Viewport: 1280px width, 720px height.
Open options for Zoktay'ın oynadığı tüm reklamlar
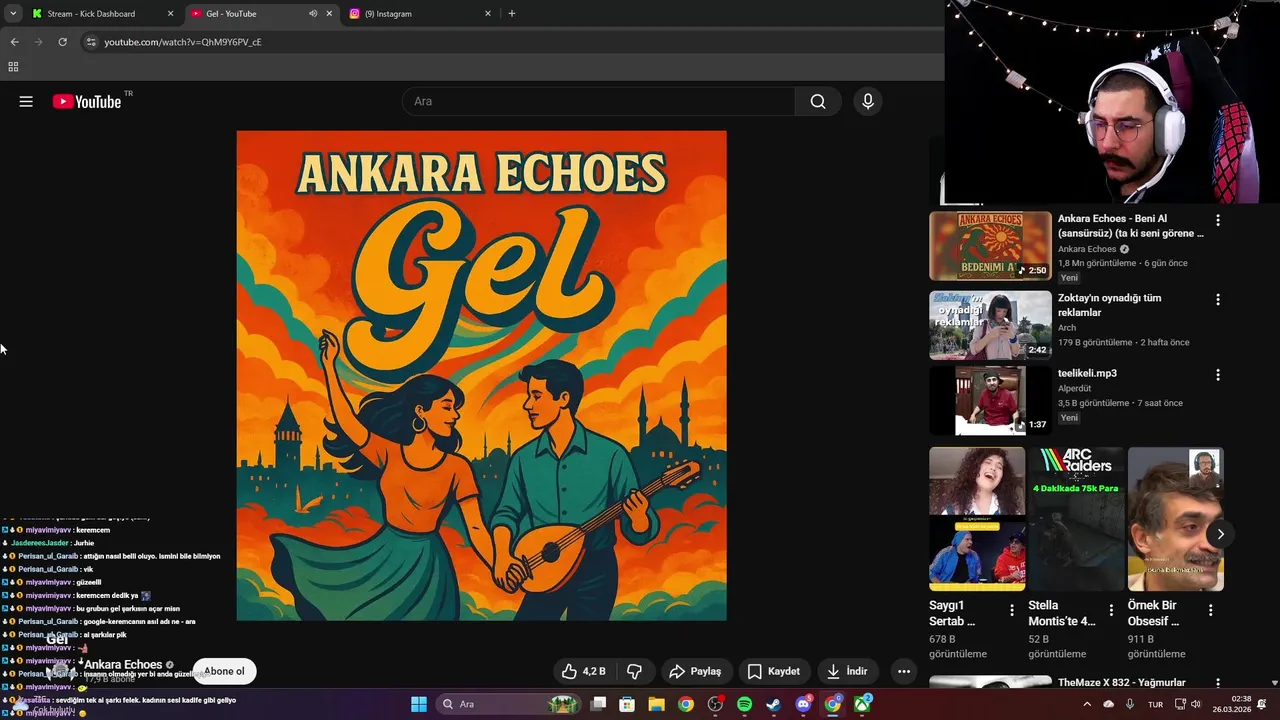pyautogui.click(x=1217, y=299)
